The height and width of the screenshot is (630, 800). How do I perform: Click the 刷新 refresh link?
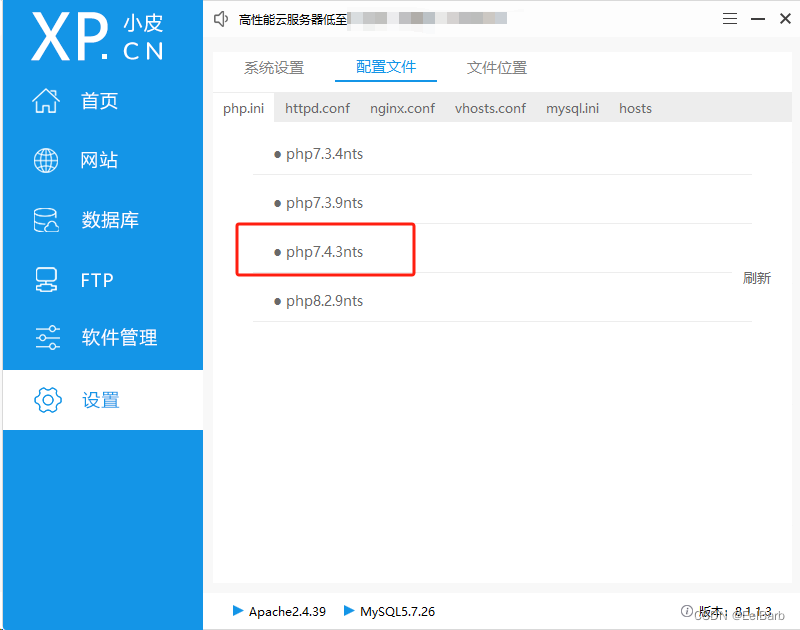[757, 278]
